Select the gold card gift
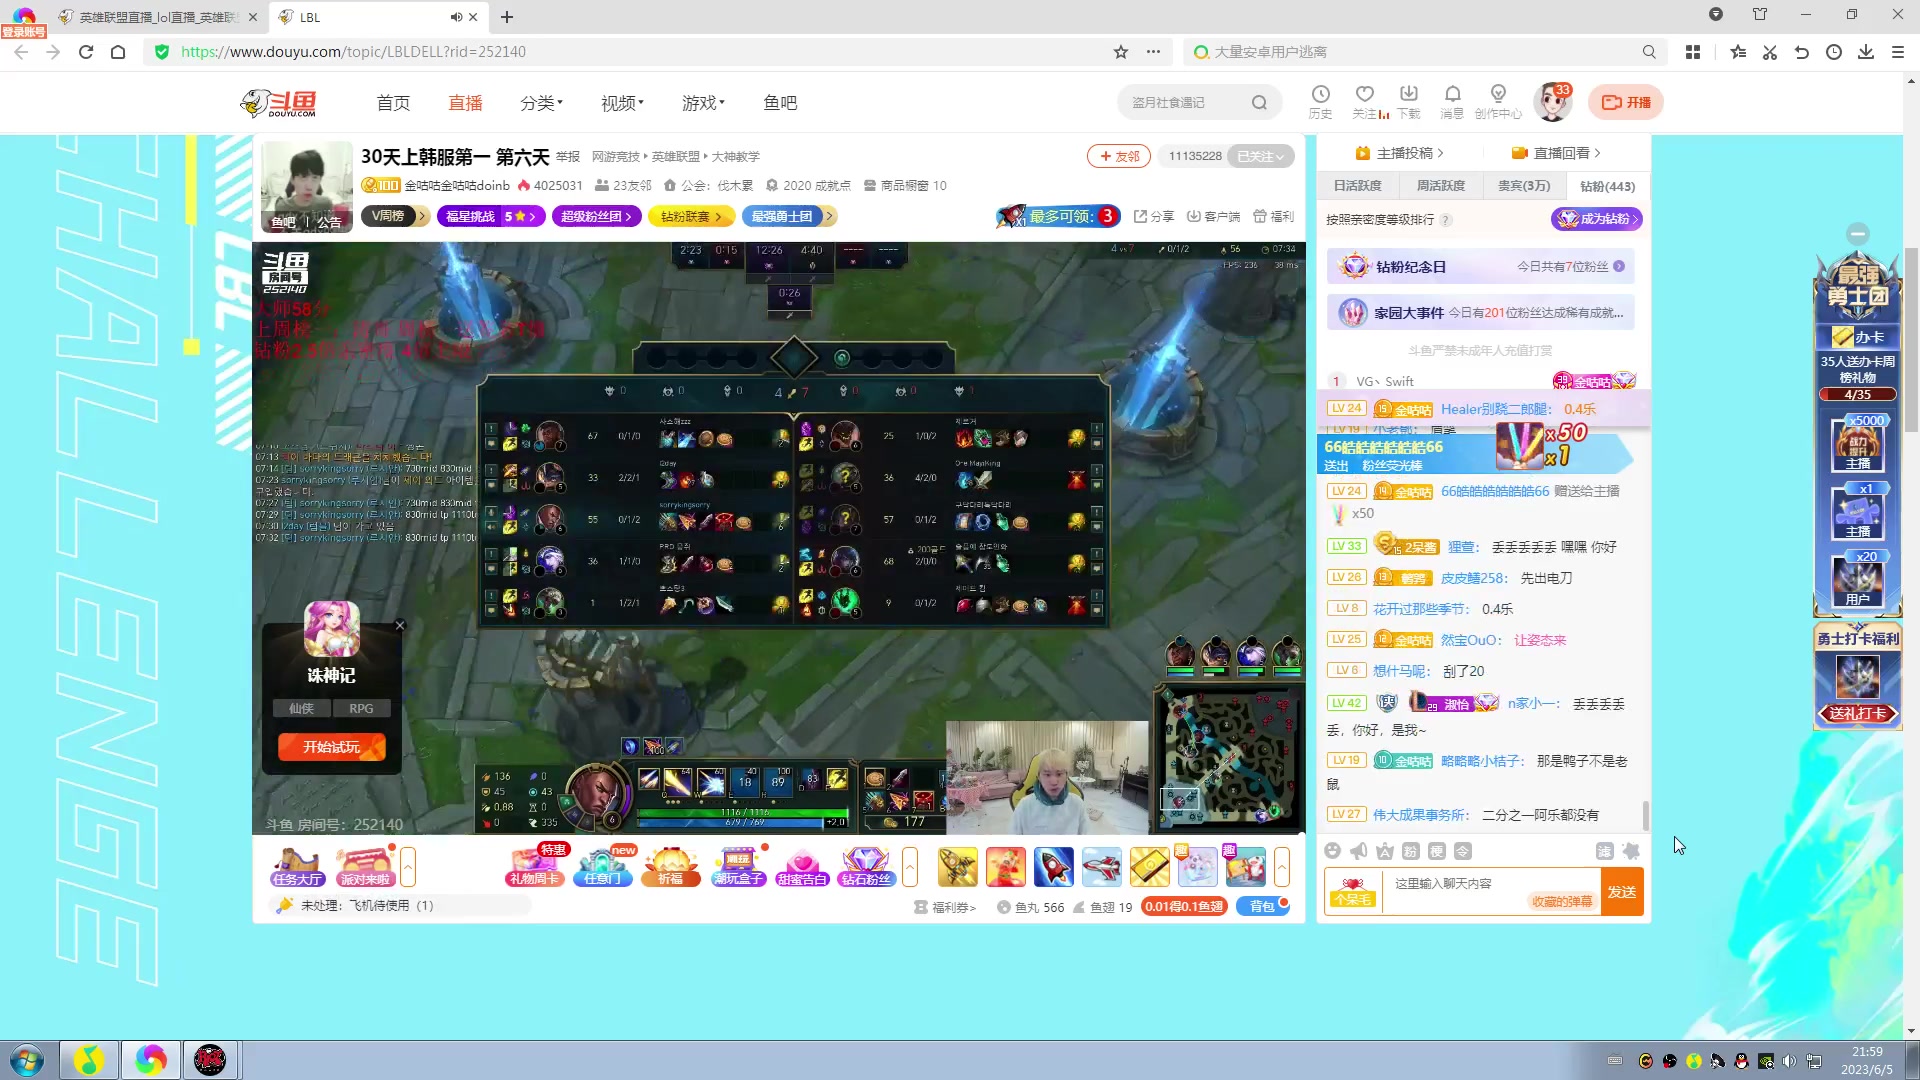The image size is (1920, 1080). click(1149, 866)
